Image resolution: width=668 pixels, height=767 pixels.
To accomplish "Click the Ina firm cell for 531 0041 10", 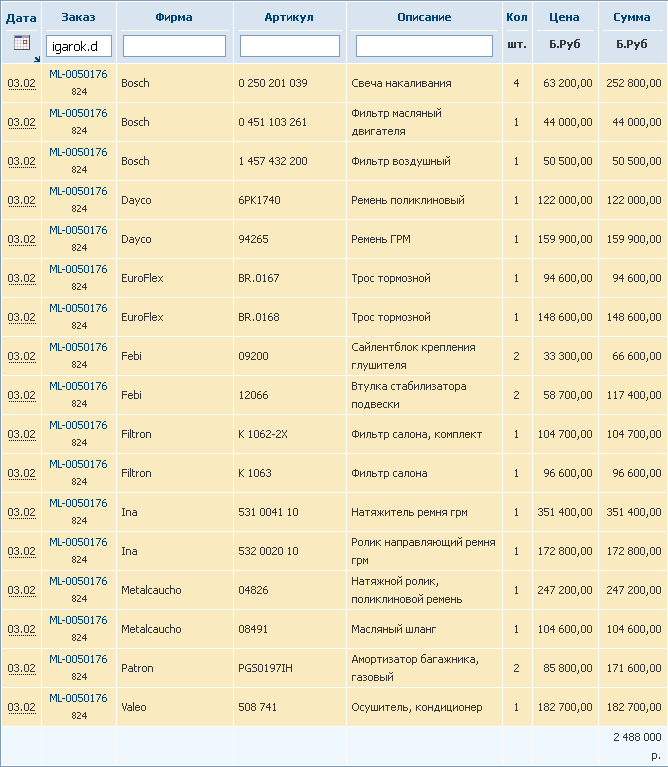I will 129,512.
